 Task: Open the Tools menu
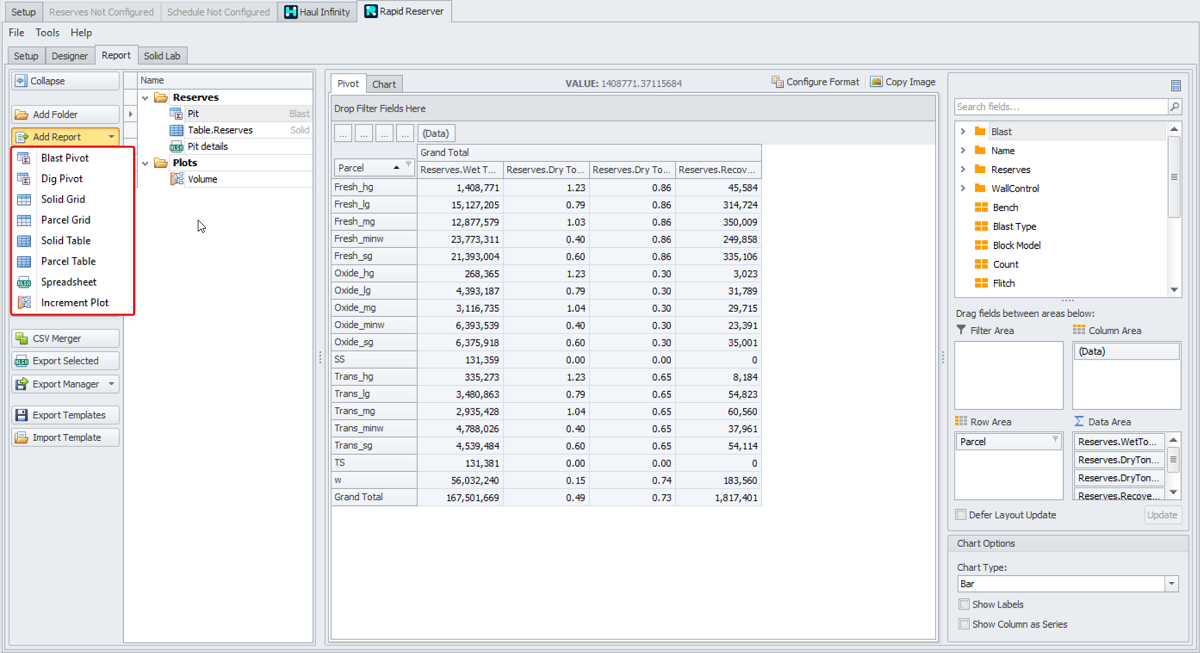[47, 33]
